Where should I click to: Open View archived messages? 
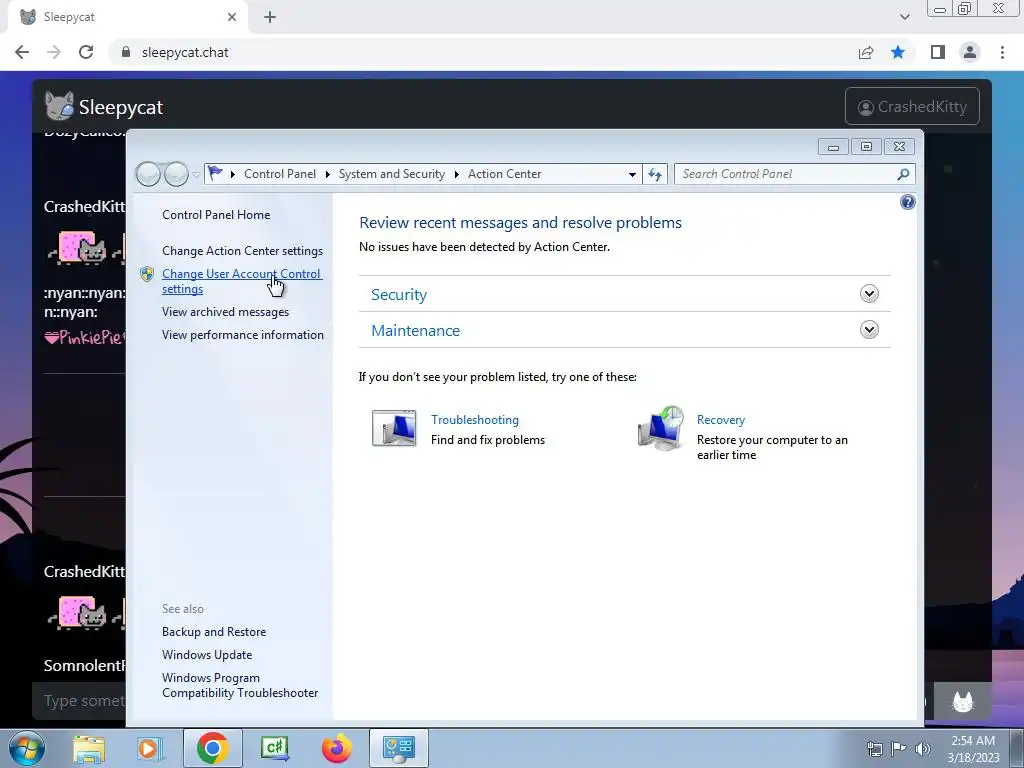coord(225,312)
